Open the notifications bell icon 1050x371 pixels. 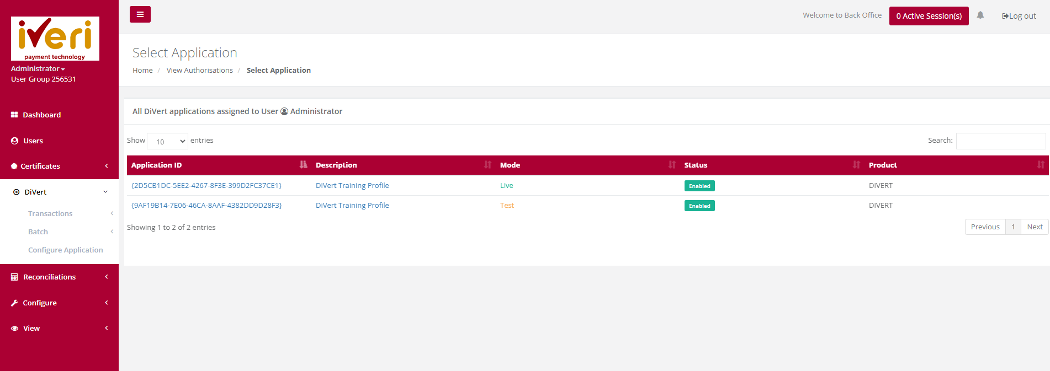point(980,15)
